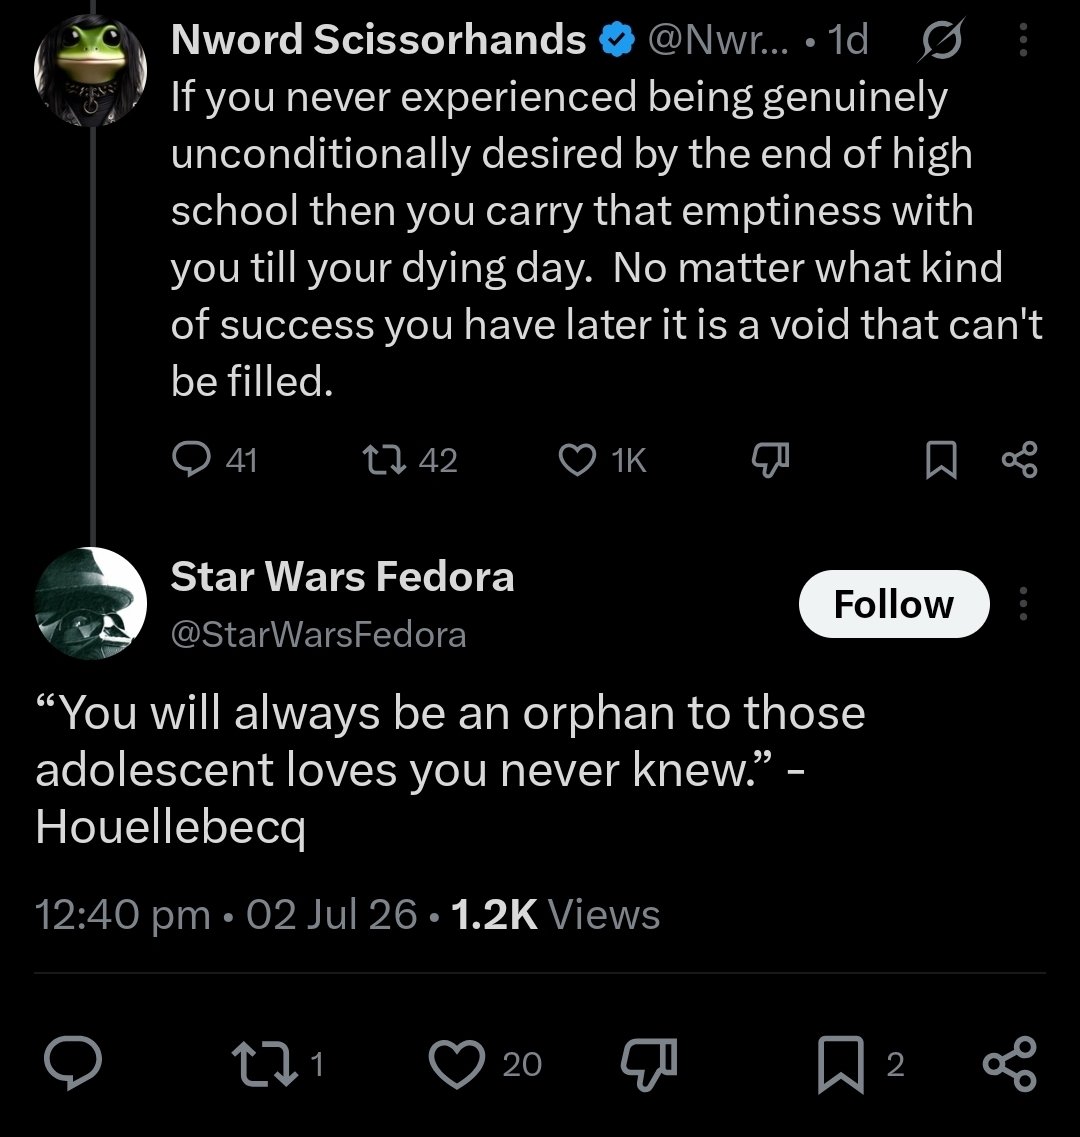Open the frog avatar profile picture

pyautogui.click(x=91, y=70)
